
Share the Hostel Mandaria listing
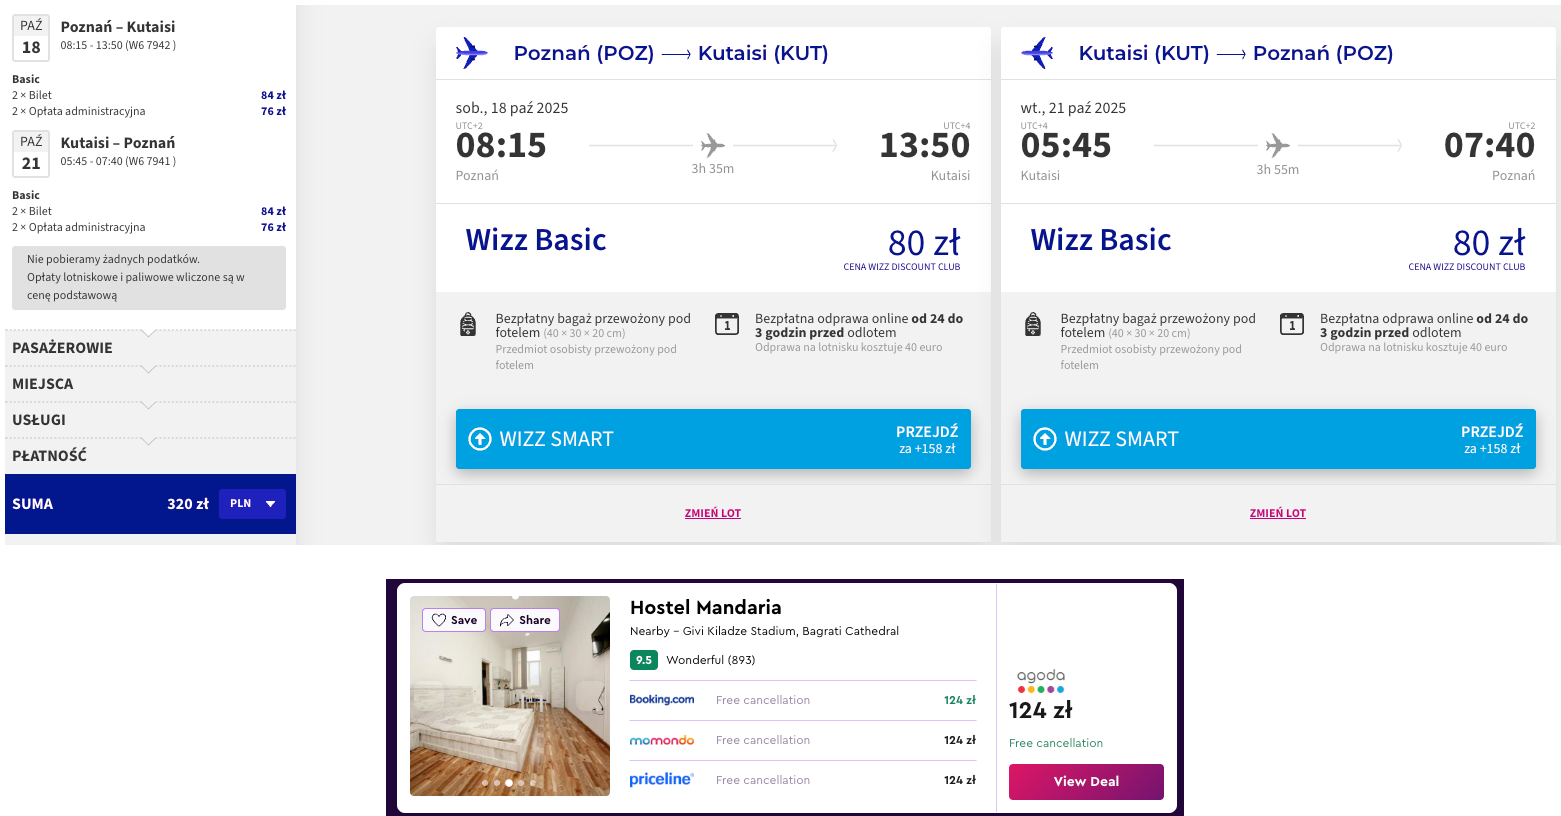525,620
